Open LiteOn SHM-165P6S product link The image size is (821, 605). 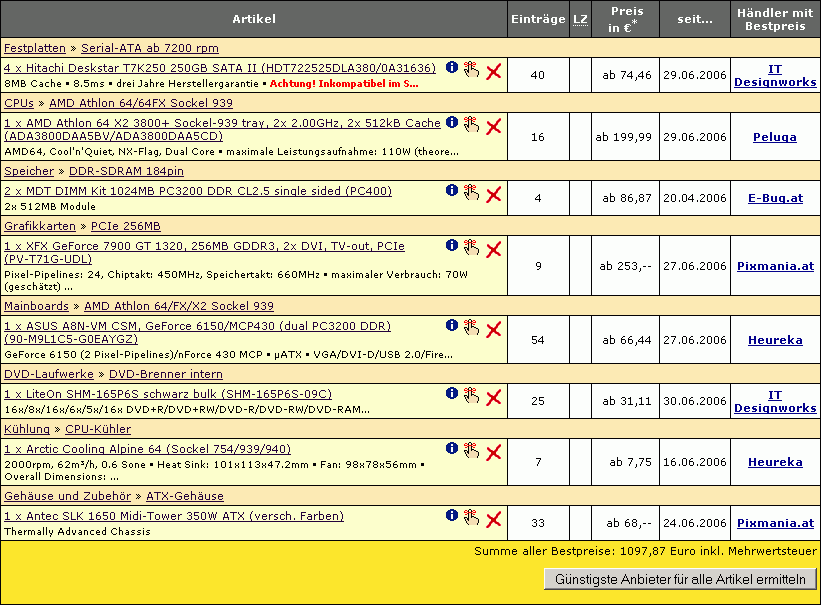(x=168, y=394)
